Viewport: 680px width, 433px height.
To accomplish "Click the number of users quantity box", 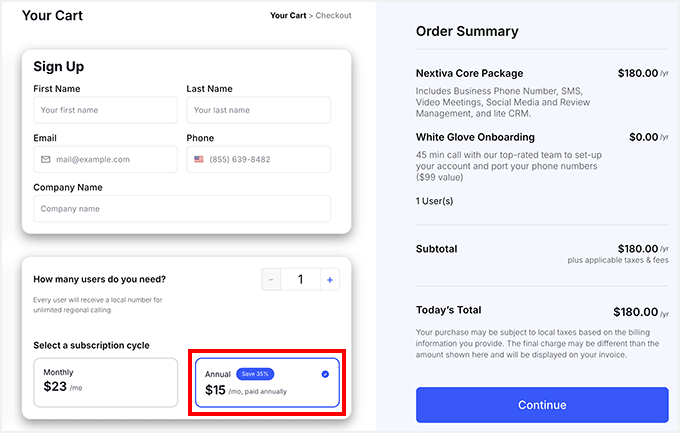I will [300, 280].
